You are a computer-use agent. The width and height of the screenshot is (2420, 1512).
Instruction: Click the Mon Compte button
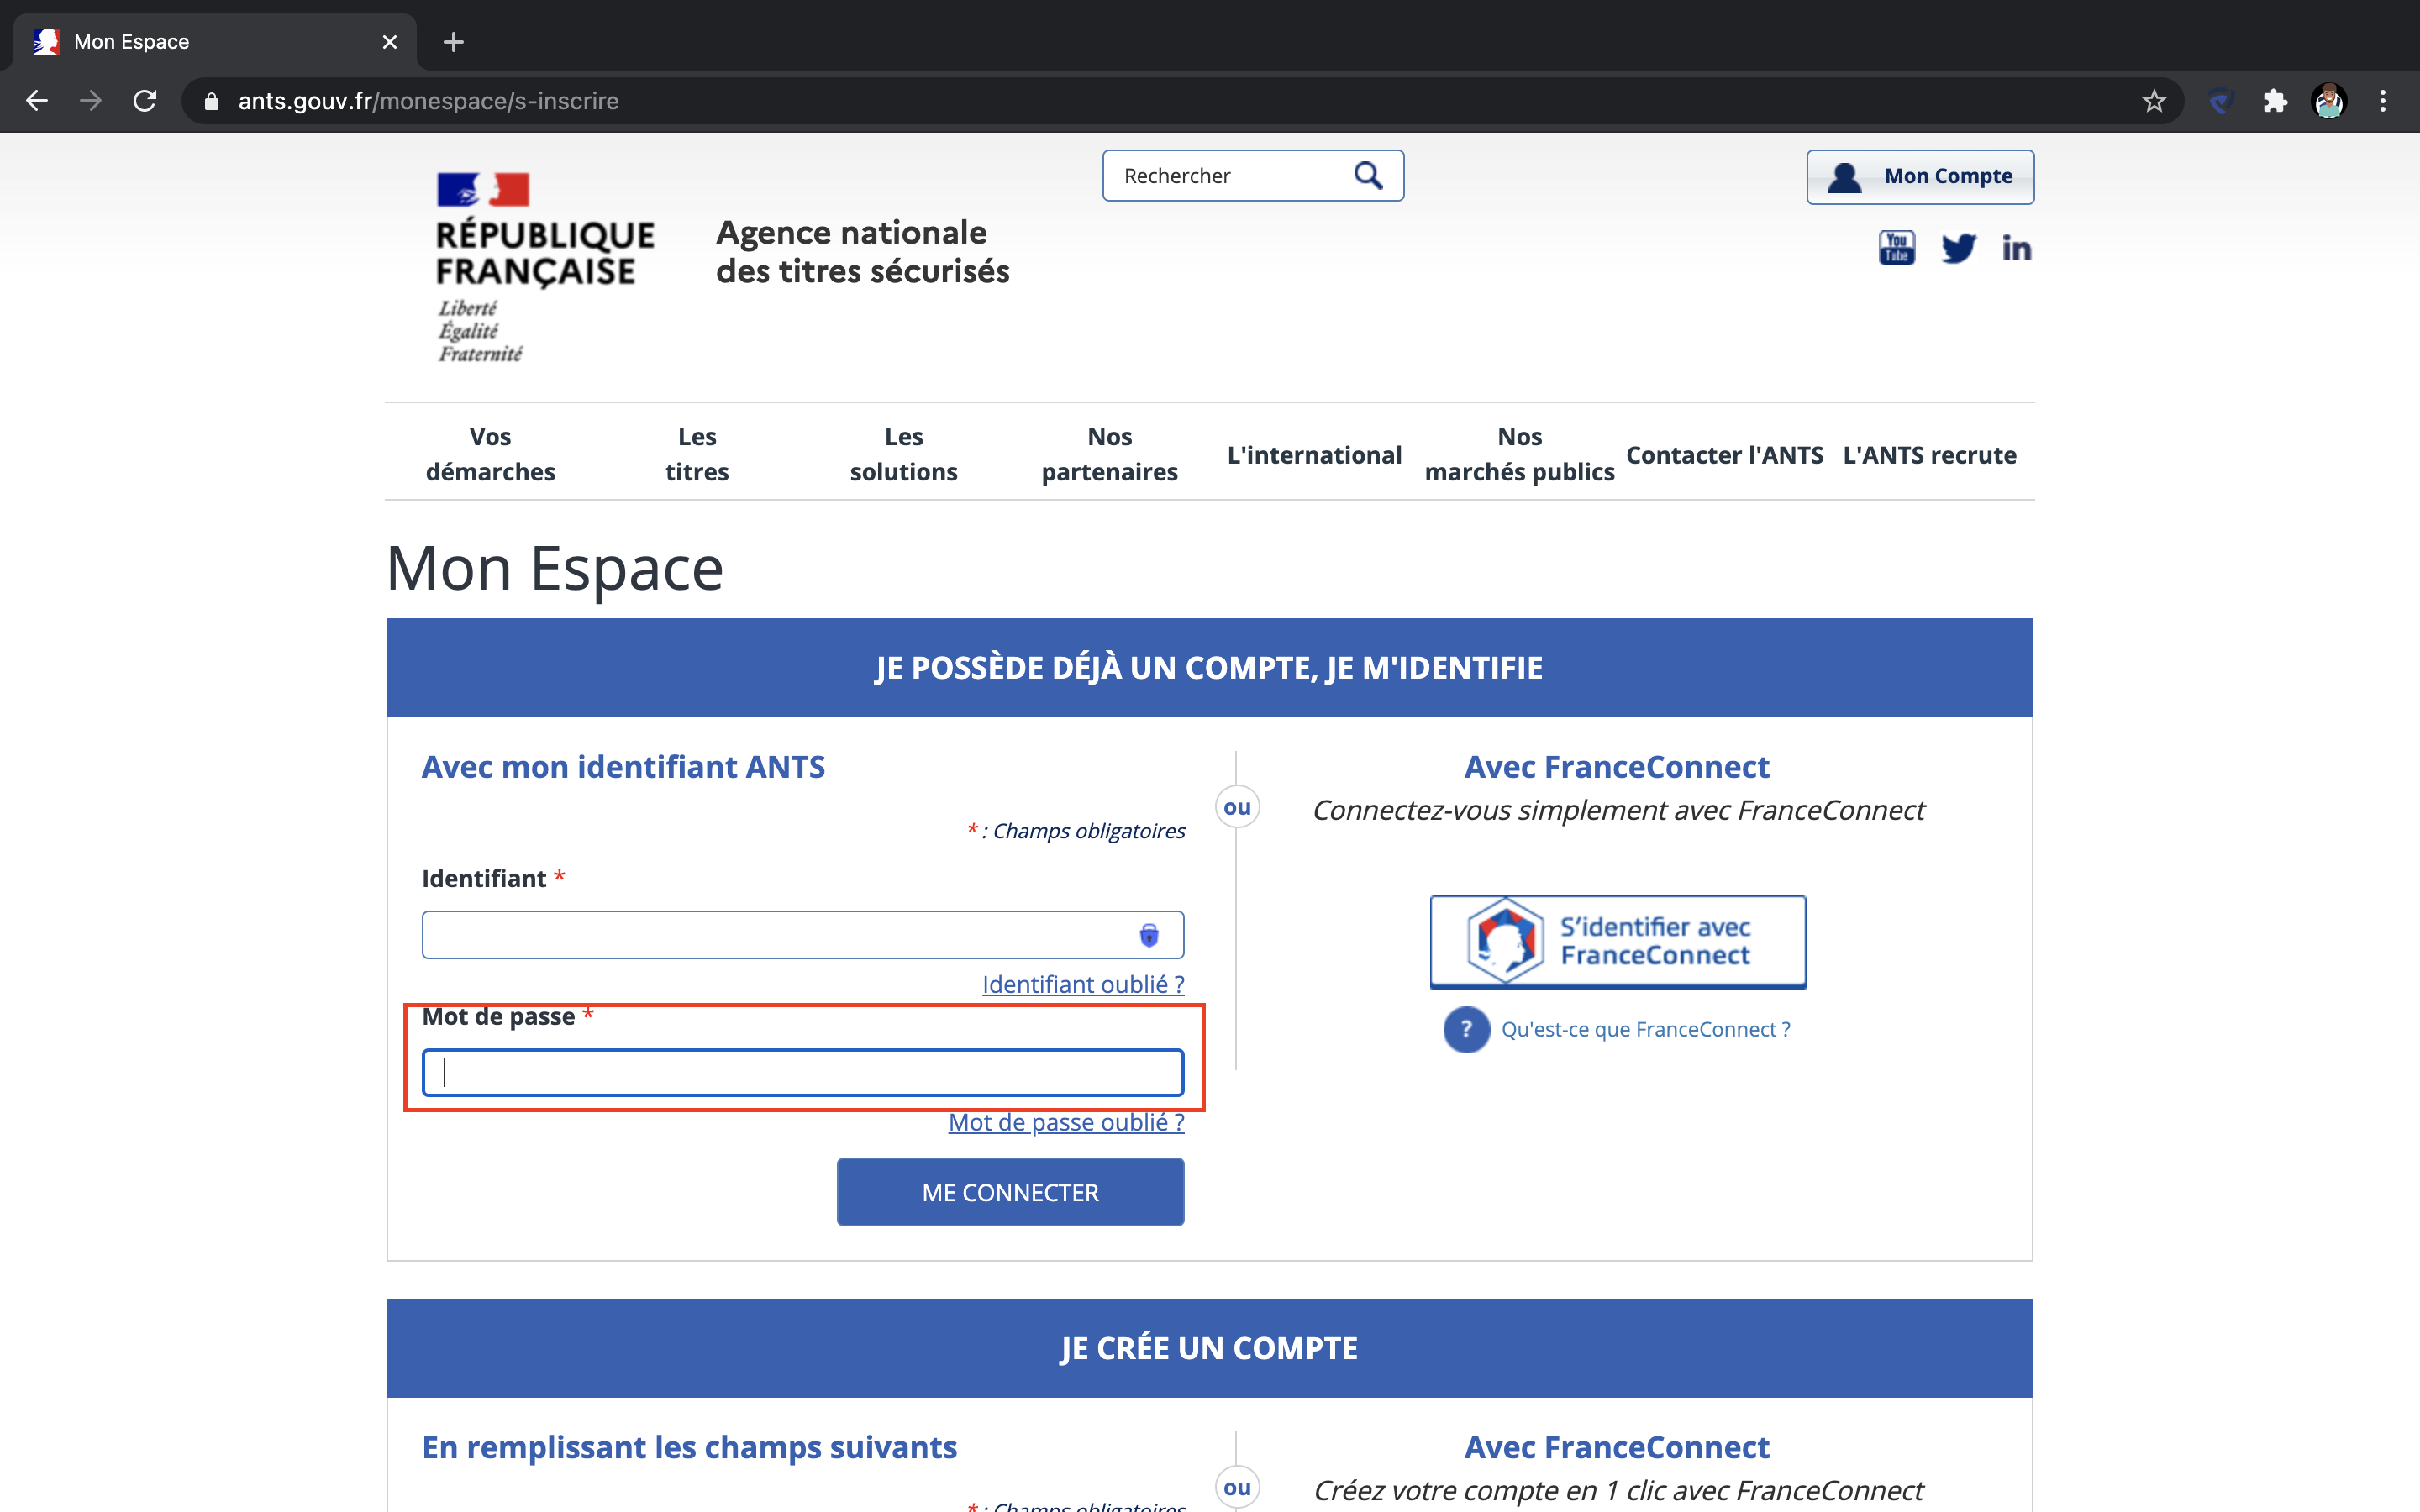(1920, 177)
